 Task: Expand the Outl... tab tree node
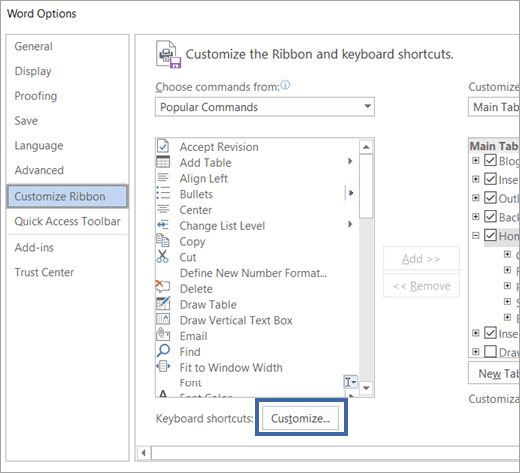(x=476, y=198)
